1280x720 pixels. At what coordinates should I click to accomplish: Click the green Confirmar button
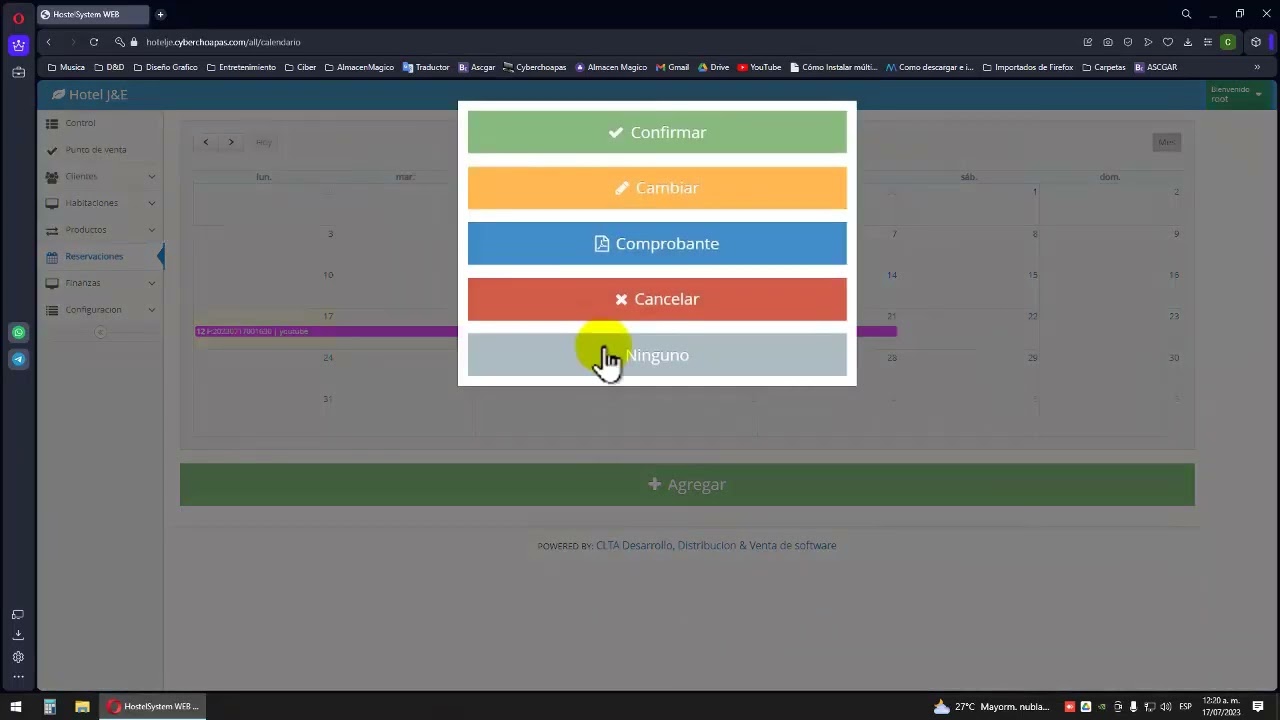click(x=657, y=132)
